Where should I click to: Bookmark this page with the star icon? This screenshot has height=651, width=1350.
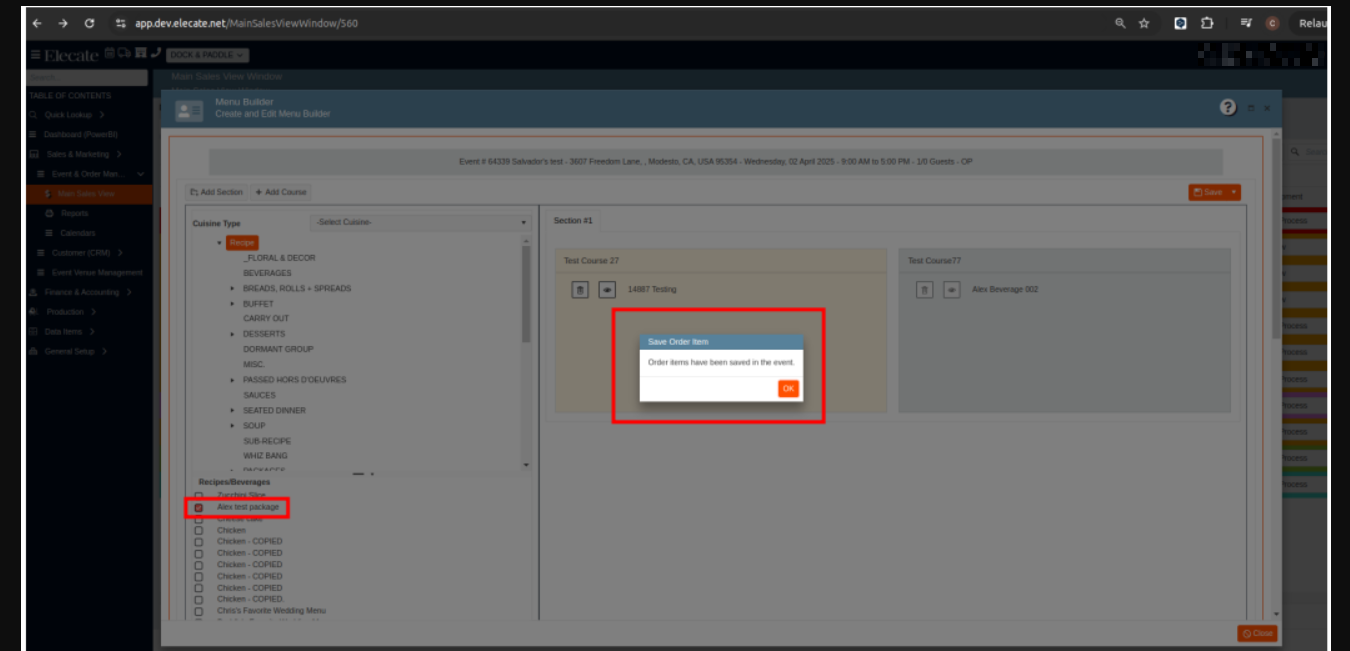coord(1144,23)
